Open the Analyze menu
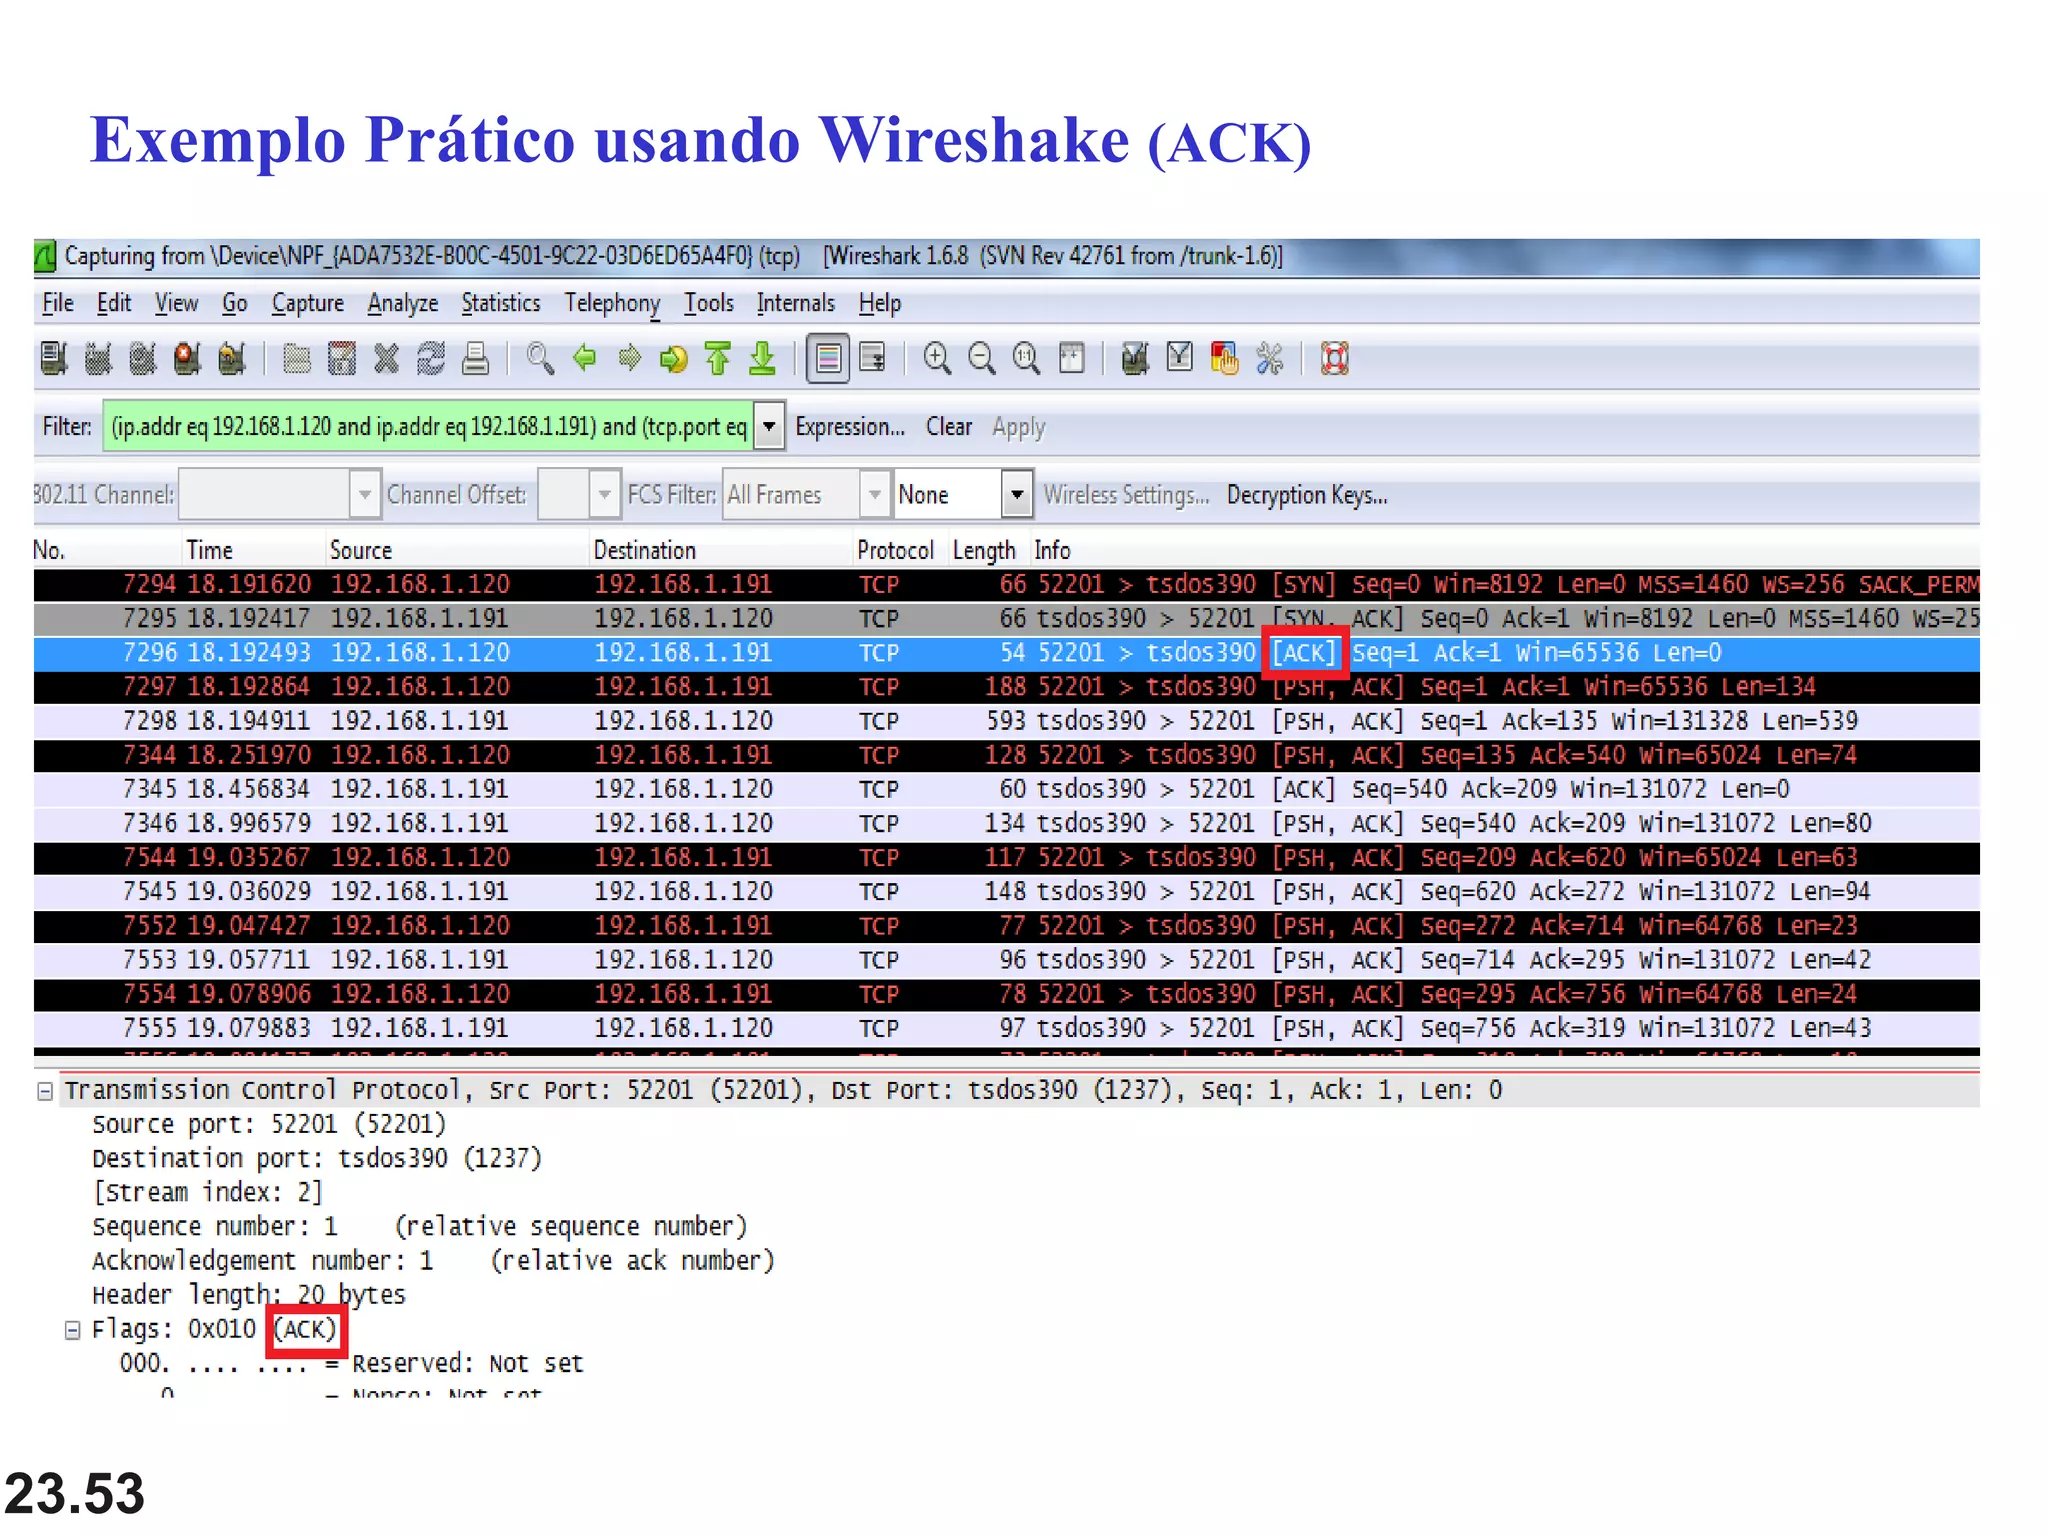 point(403,303)
